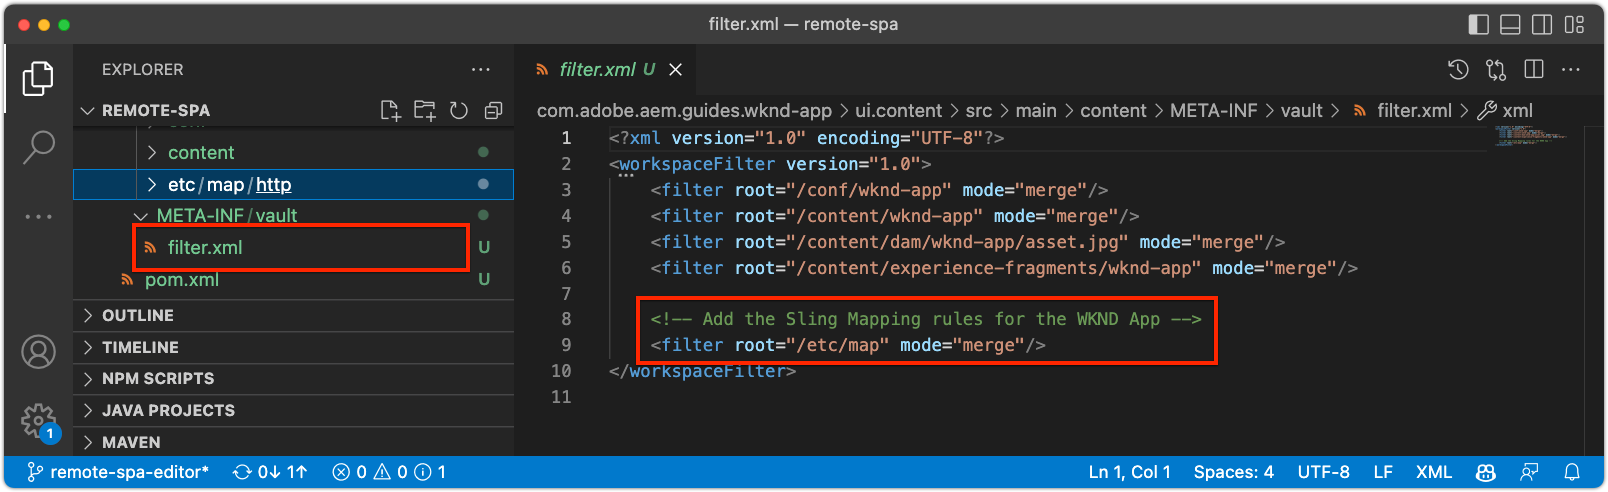The height and width of the screenshot is (492, 1608).
Task: Expand the OUTLINE section
Action: coord(138,315)
